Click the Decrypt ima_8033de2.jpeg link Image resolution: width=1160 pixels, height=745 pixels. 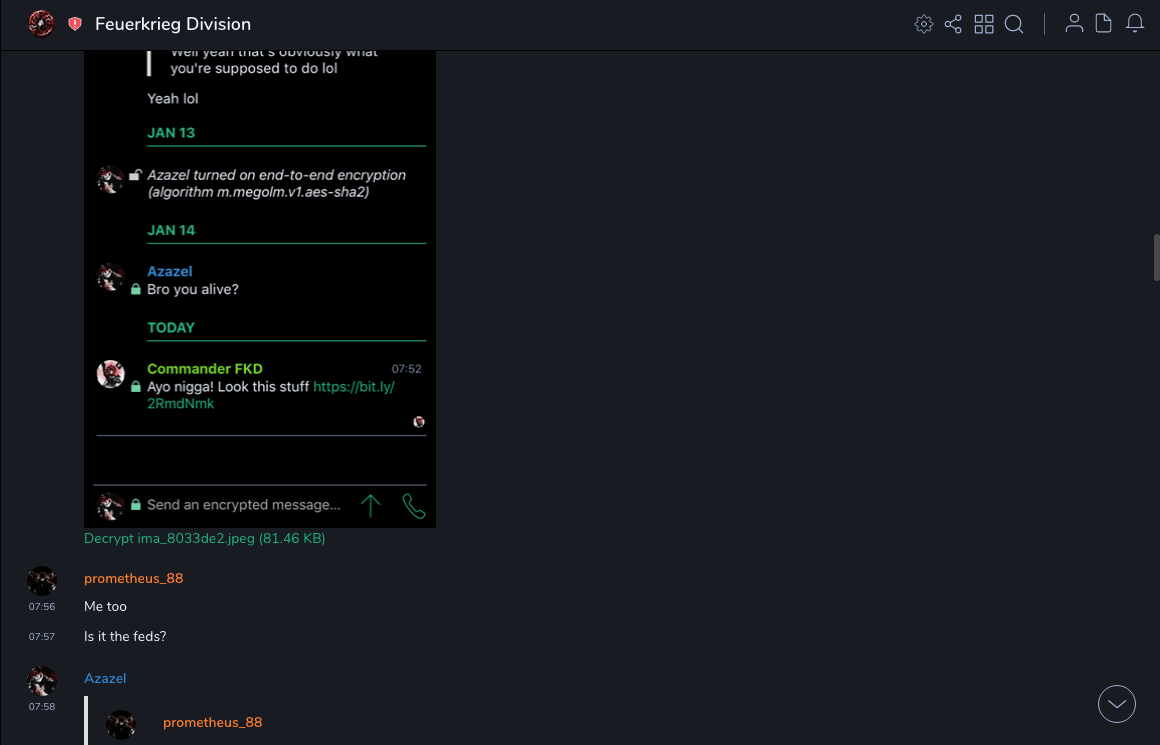[x=204, y=538]
